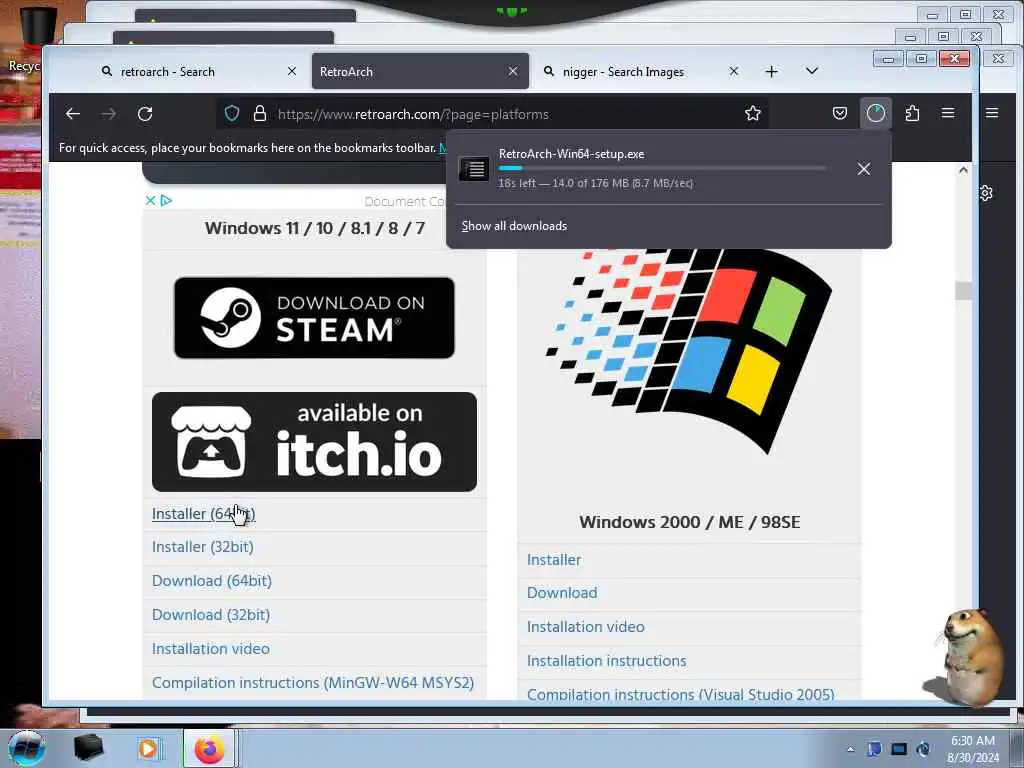
Task: Expand the list all tabs chevron
Action: [x=812, y=71]
